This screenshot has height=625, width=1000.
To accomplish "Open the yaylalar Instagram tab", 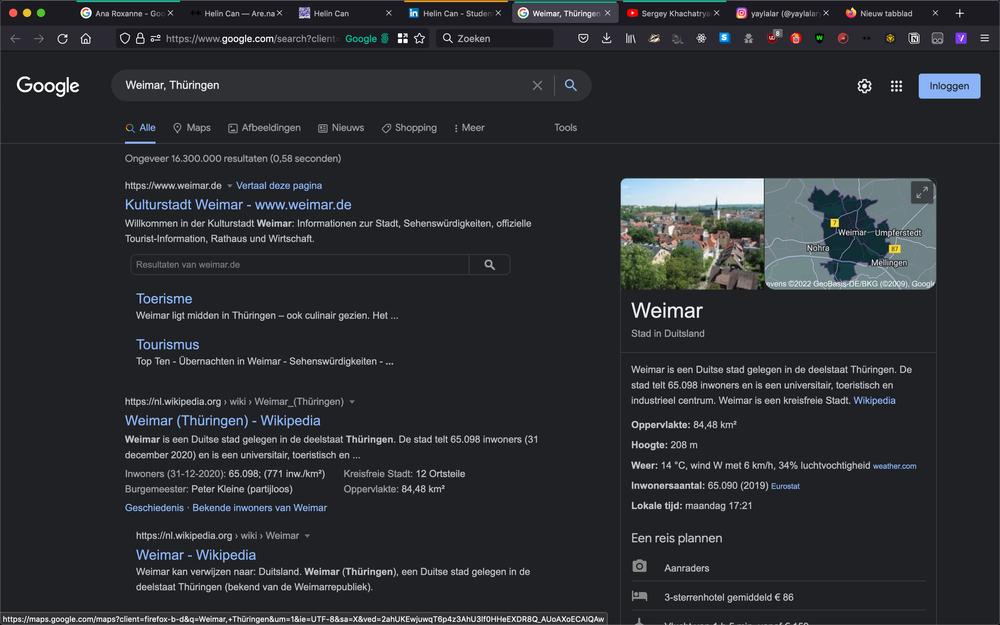I will 782,13.
